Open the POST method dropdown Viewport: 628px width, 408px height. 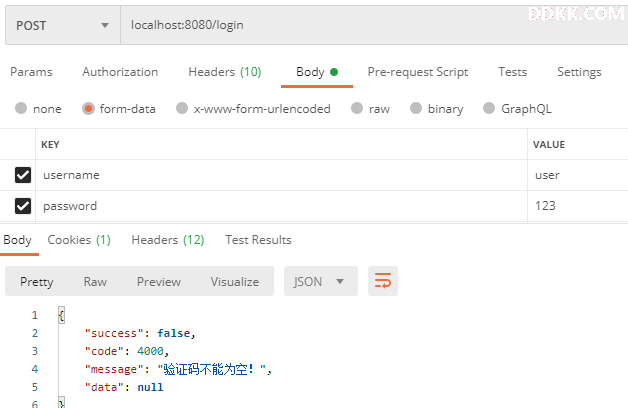coord(62,25)
